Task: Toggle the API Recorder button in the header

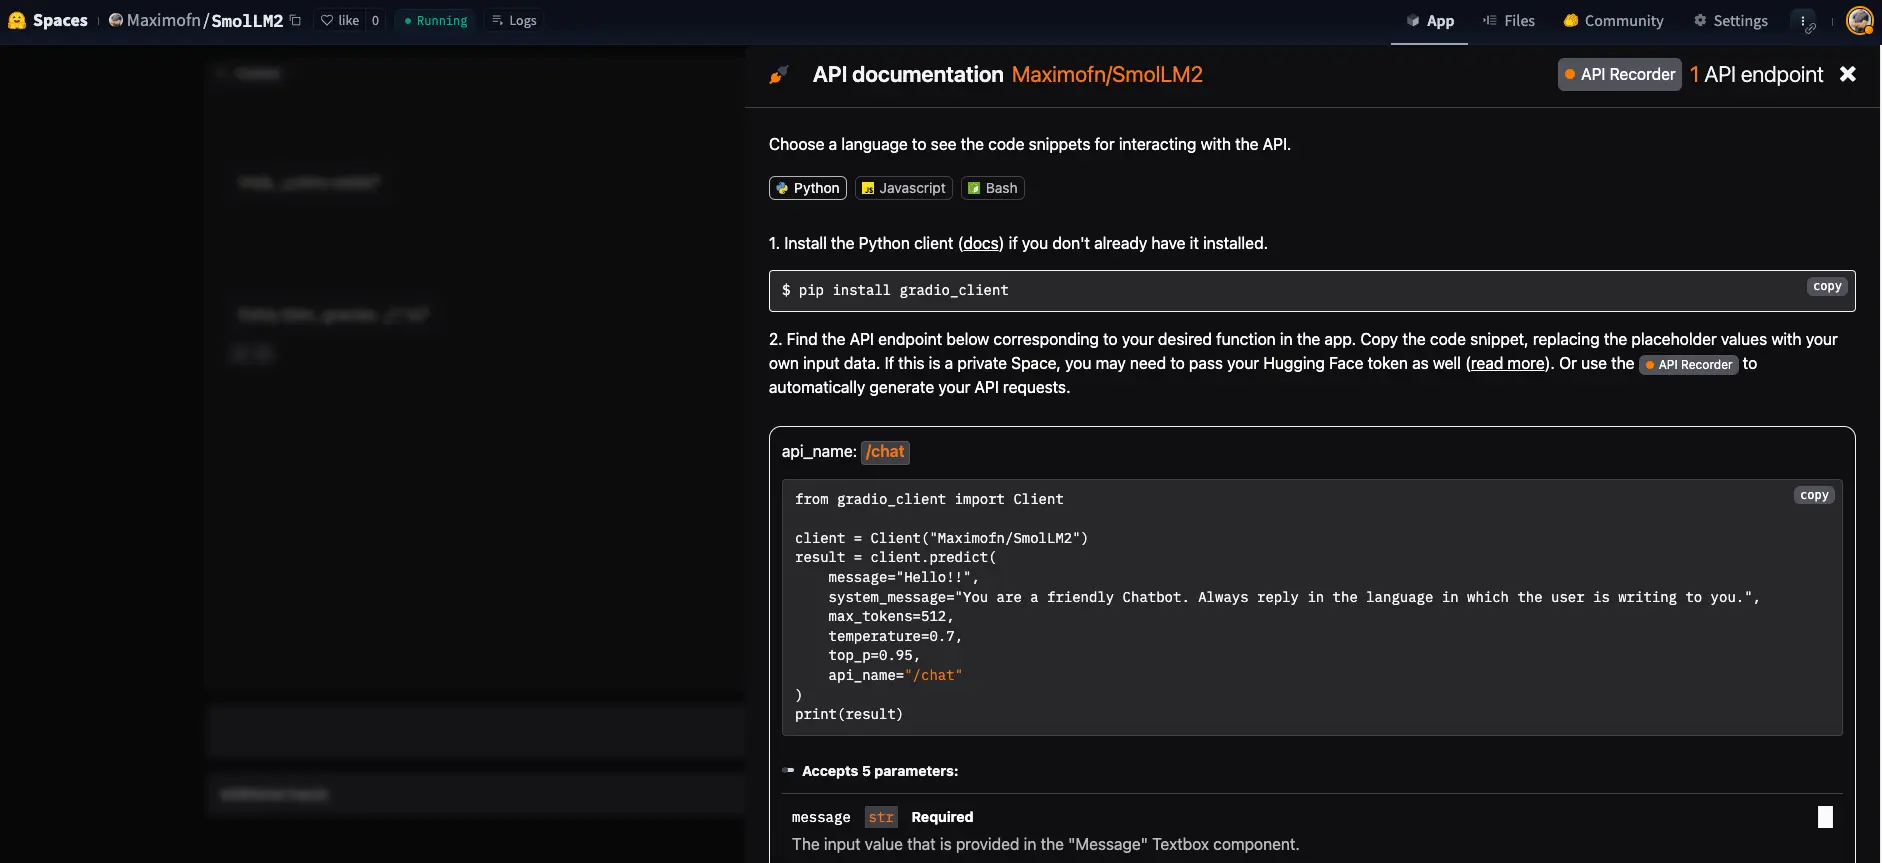Action: tap(1619, 74)
